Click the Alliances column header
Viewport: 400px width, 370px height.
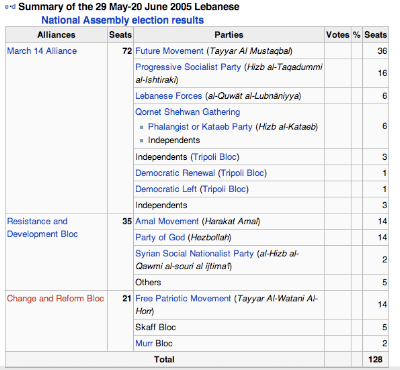click(56, 35)
